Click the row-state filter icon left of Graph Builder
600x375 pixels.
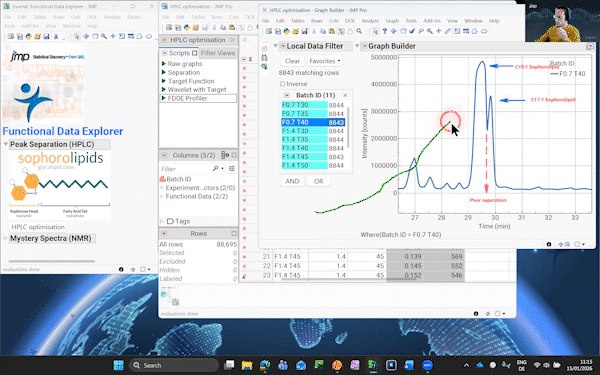[264, 67]
